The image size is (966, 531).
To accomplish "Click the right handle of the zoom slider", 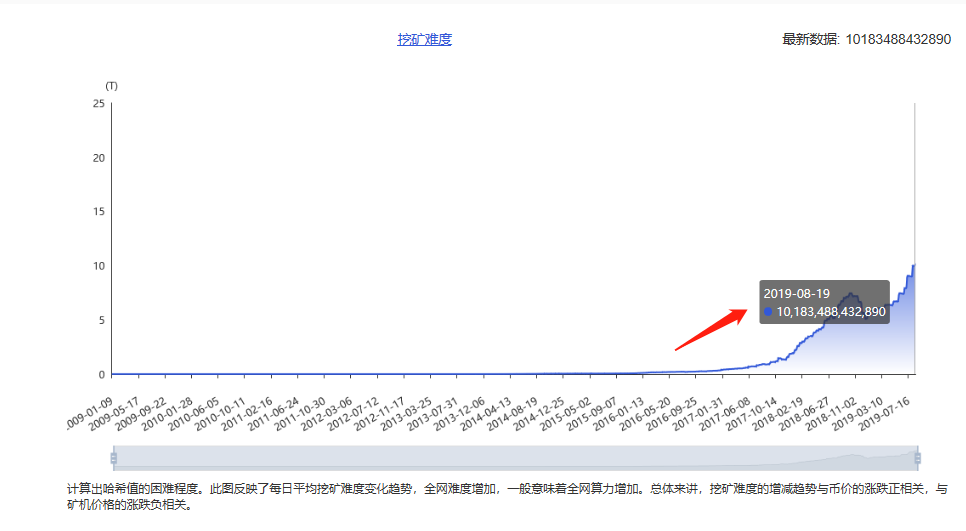I will click(x=917, y=458).
